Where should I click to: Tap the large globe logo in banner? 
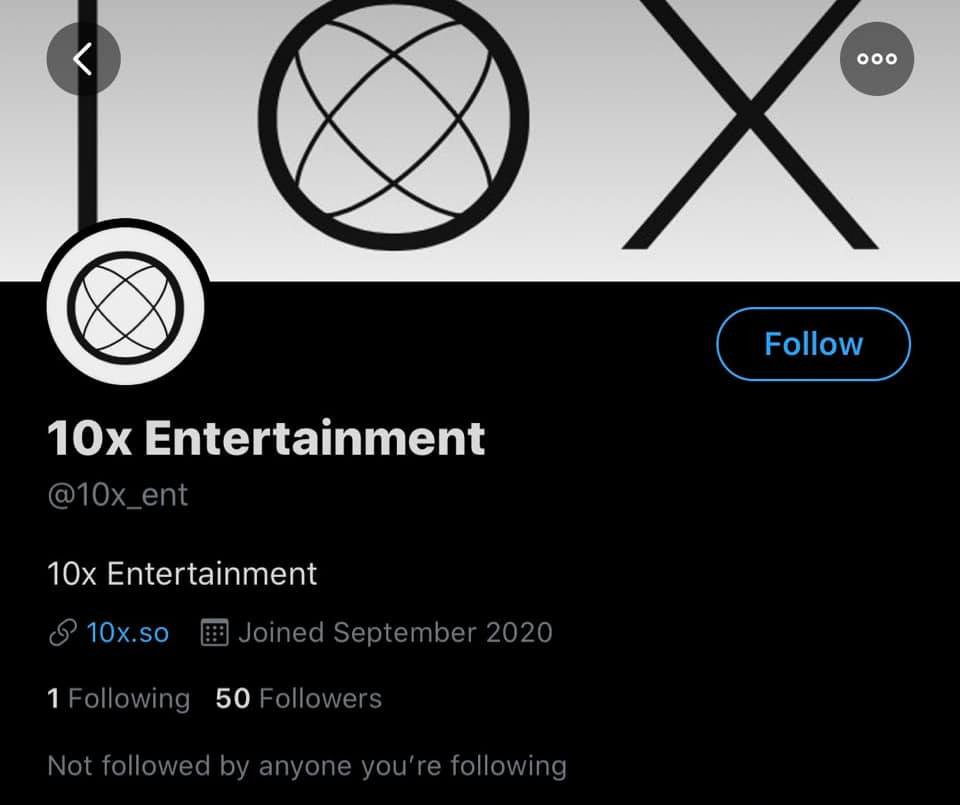[x=391, y=124]
